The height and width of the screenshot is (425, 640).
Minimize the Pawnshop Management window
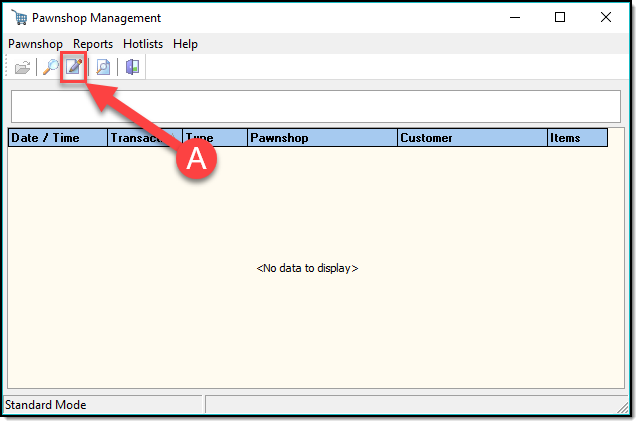[x=514, y=18]
